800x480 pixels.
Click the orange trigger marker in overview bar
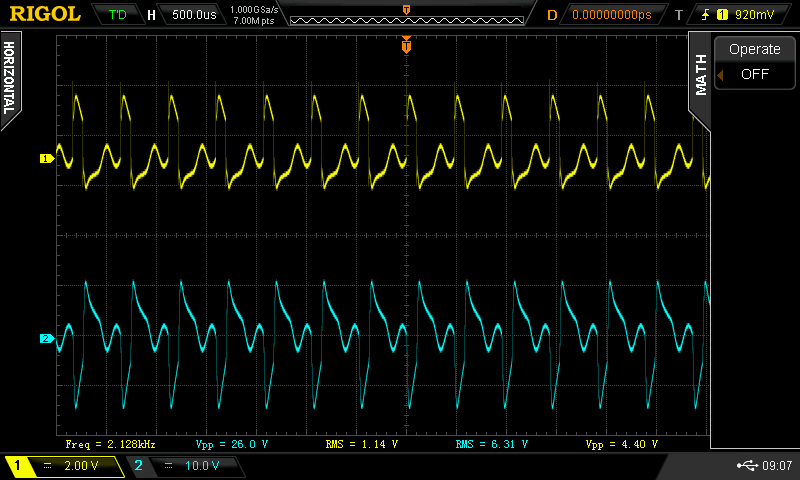[406, 10]
